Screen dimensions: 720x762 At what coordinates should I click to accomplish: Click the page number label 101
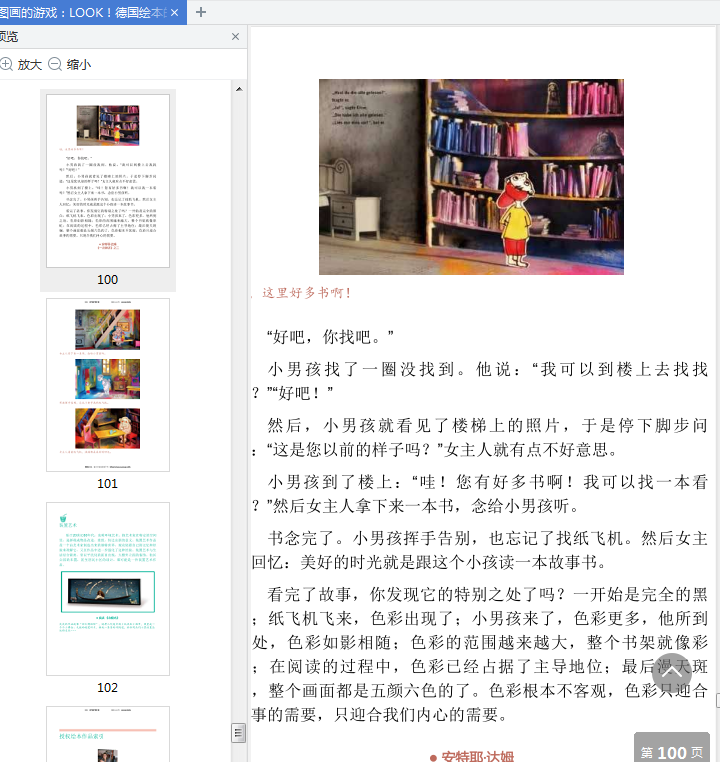[107, 484]
